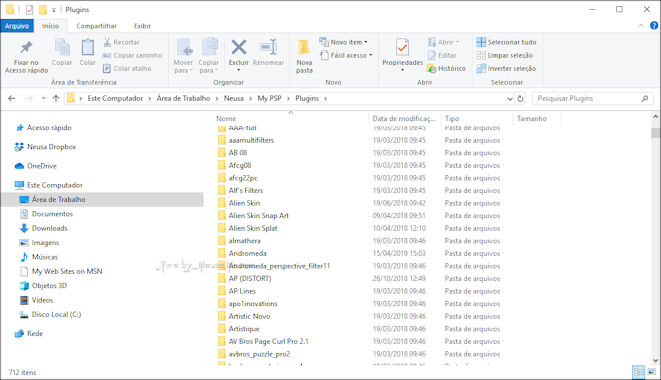Expand the address bar history dropdown
The width and height of the screenshot is (661, 380).
510,98
